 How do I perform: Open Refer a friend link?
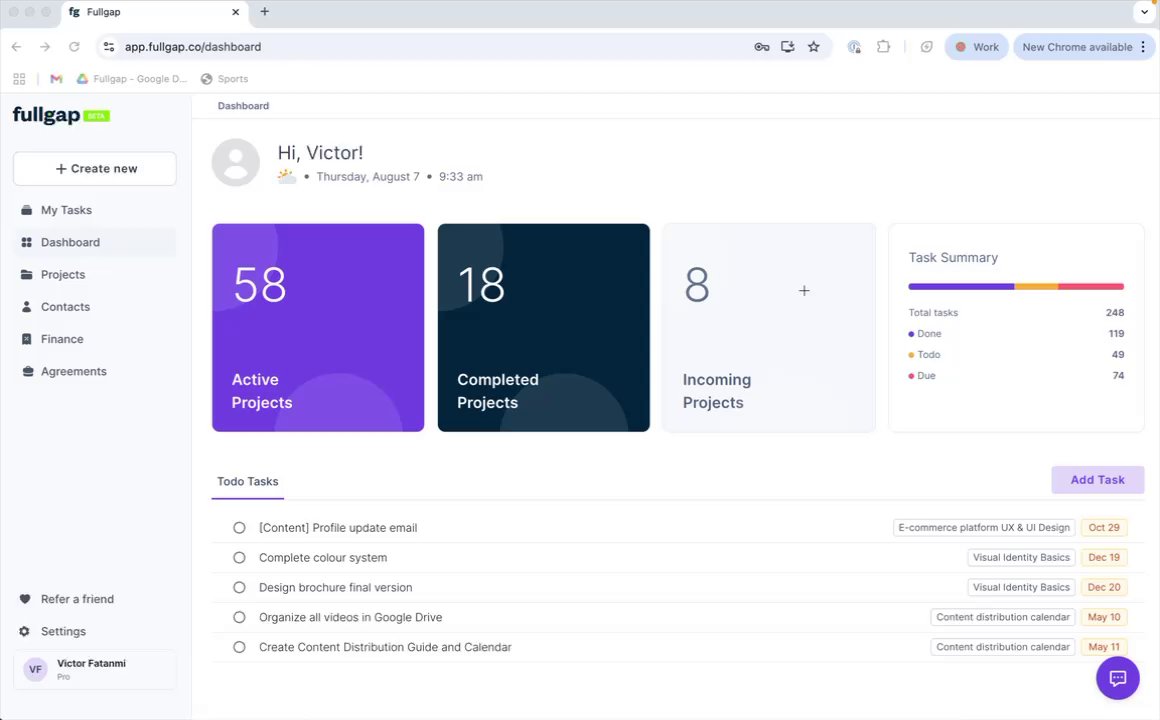pos(77,599)
